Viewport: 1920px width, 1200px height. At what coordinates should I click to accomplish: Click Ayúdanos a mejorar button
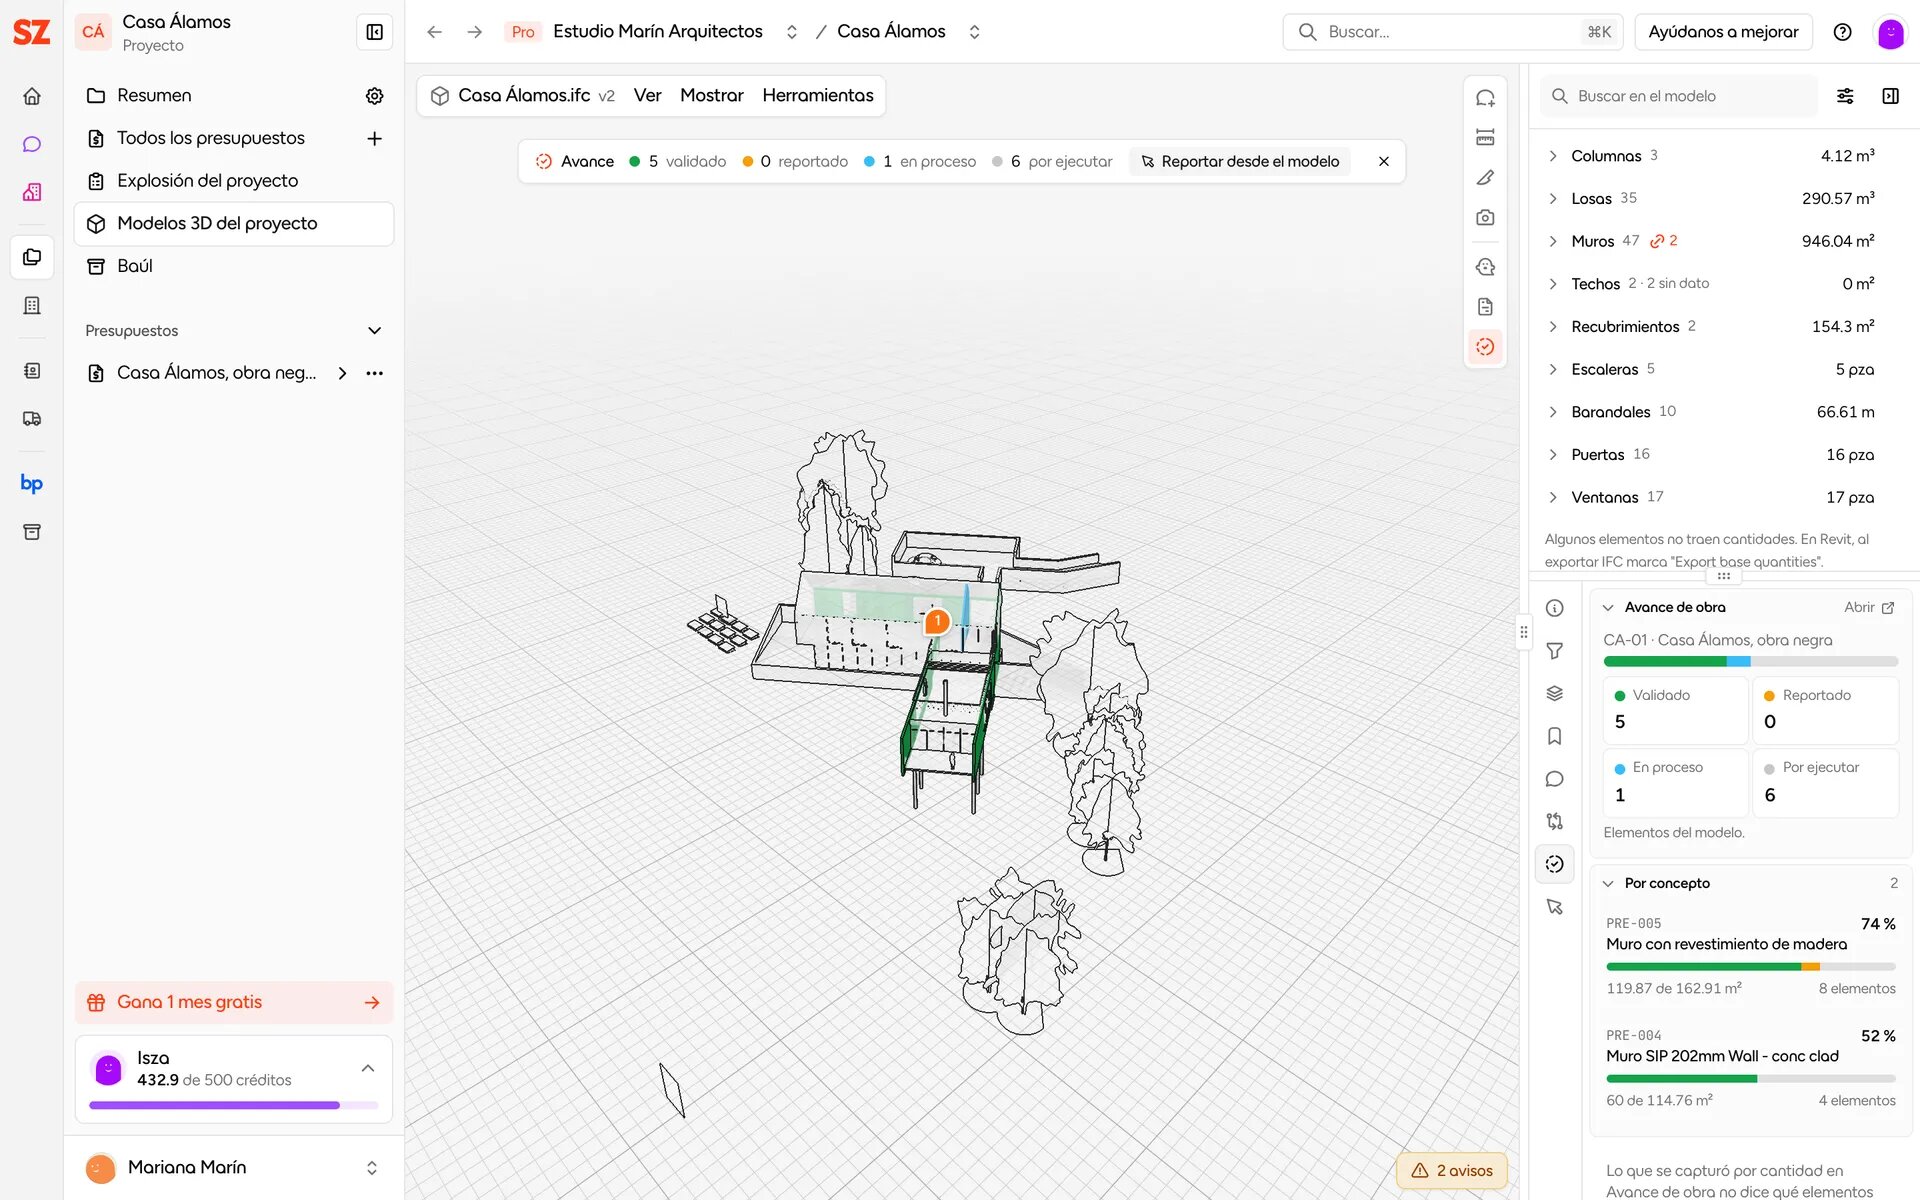(1723, 32)
